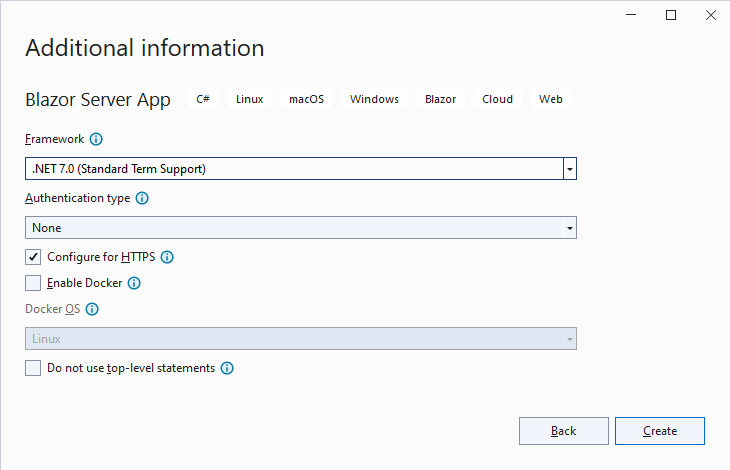This screenshot has width=730, height=470.
Task: Minimize the dialog window
Action: coord(631,15)
